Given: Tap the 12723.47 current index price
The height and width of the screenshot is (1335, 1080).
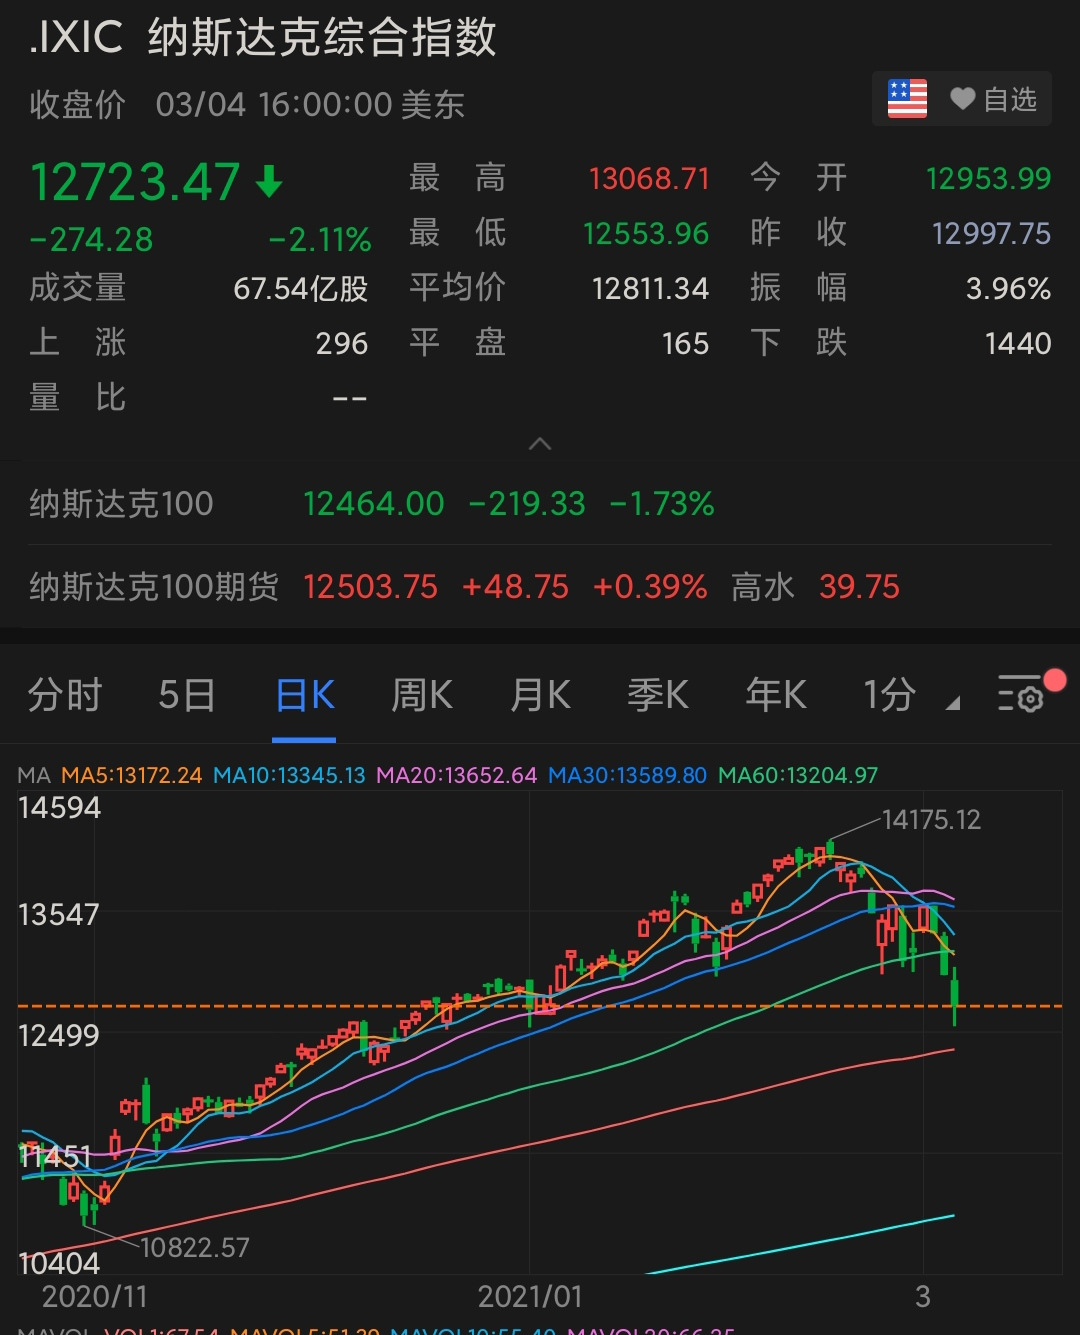Looking at the screenshot, I should tap(135, 182).
